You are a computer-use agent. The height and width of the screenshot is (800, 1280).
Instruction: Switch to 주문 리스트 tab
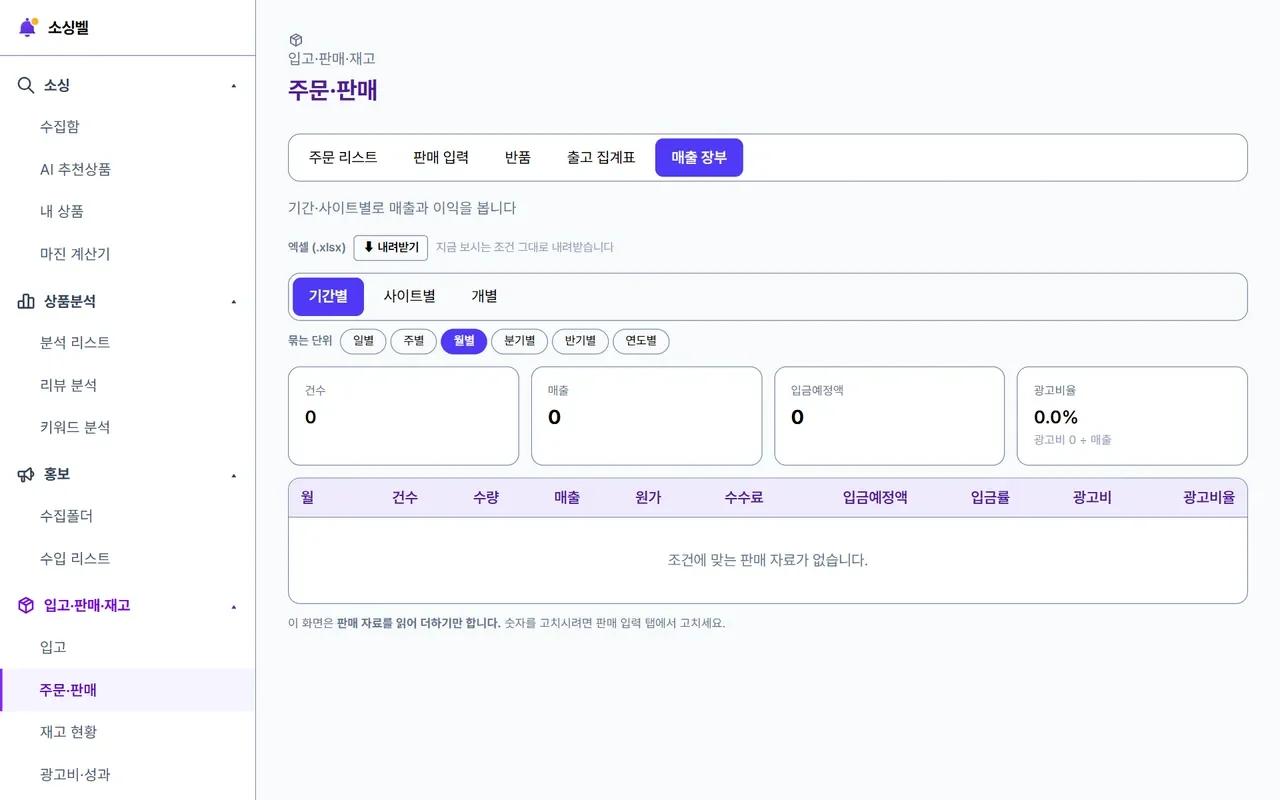343,157
